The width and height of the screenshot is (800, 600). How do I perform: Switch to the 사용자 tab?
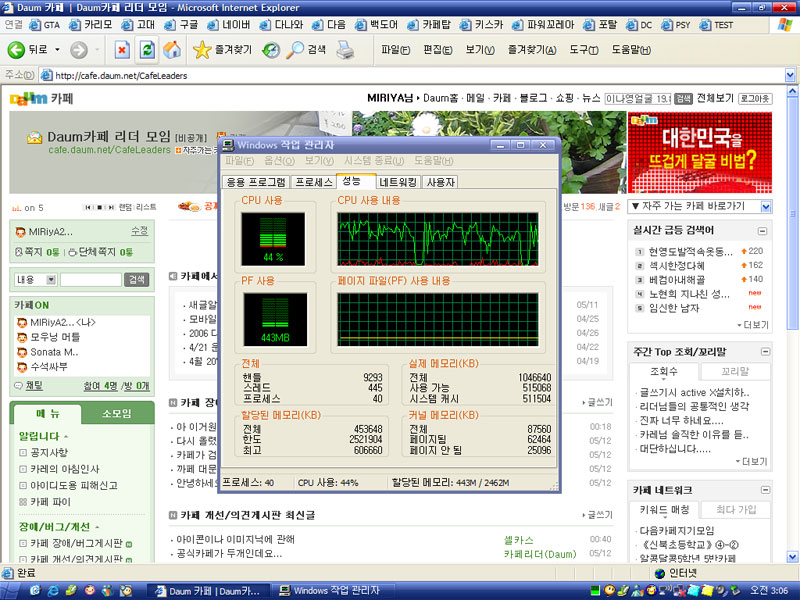pos(440,182)
